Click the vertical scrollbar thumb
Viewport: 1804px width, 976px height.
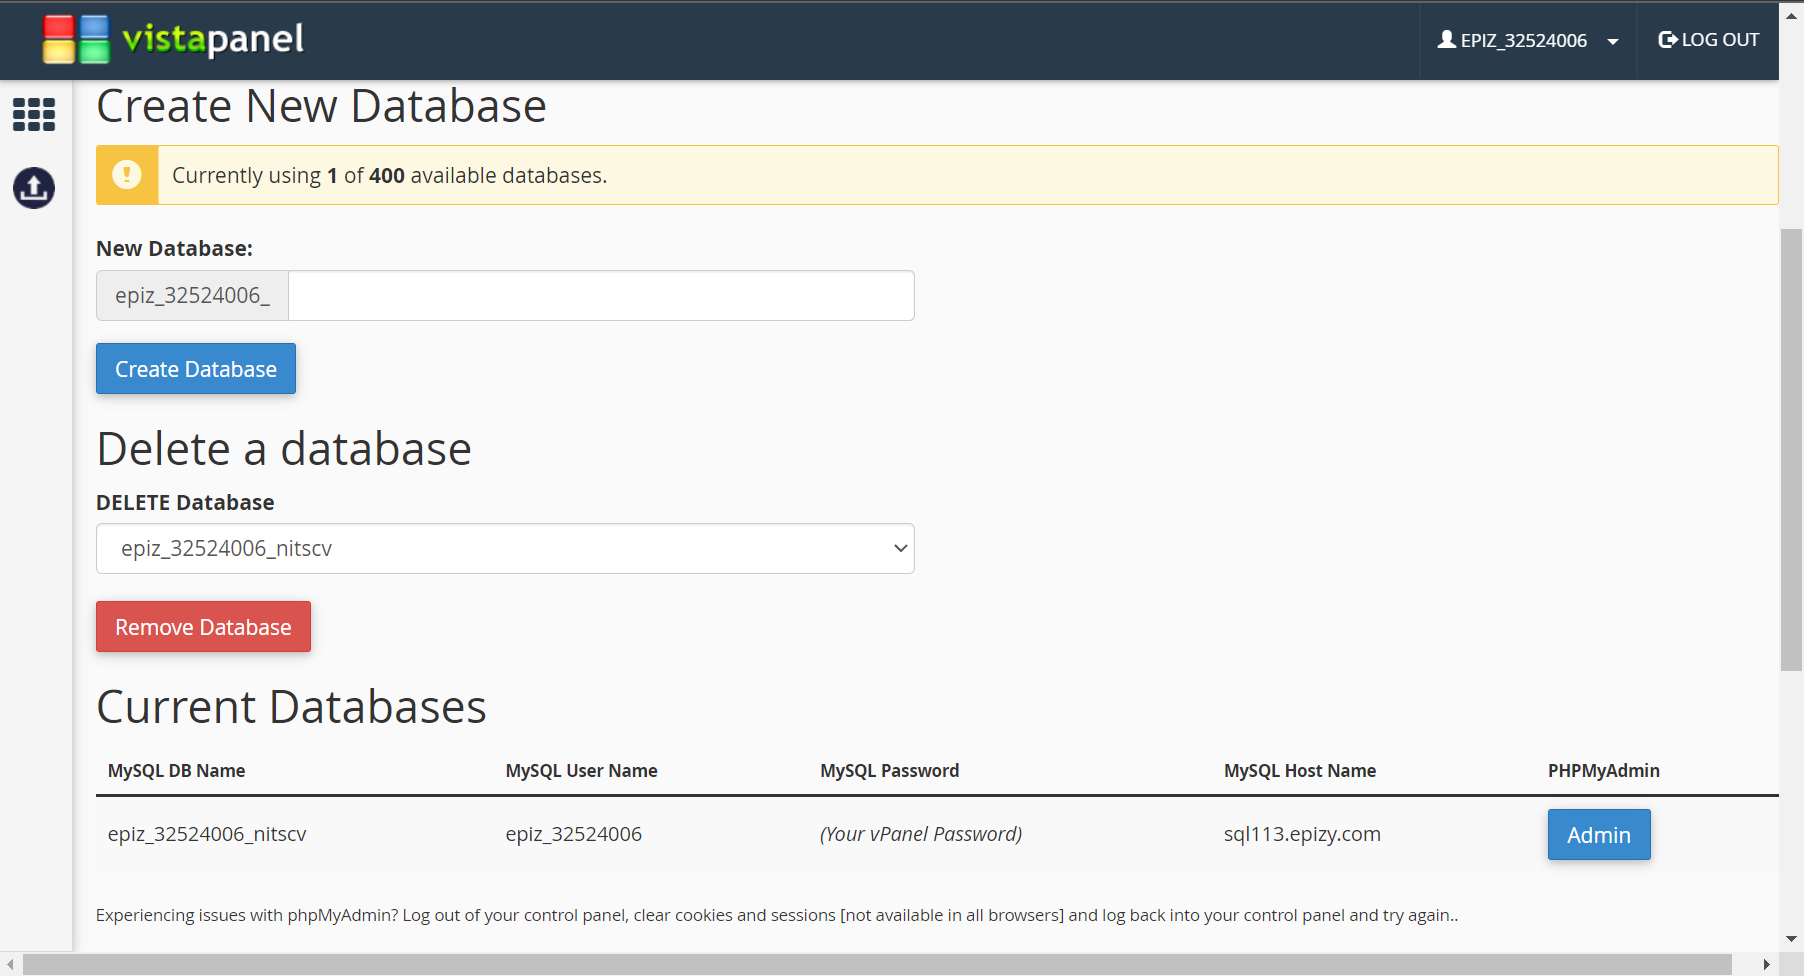coord(1791,450)
